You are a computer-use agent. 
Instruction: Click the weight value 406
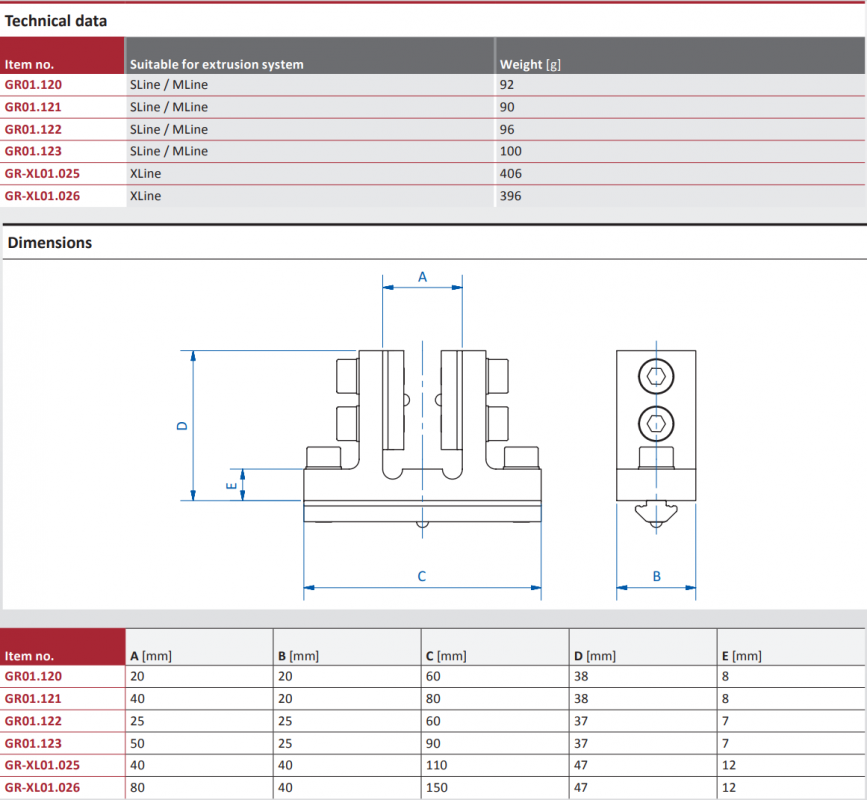(x=510, y=174)
